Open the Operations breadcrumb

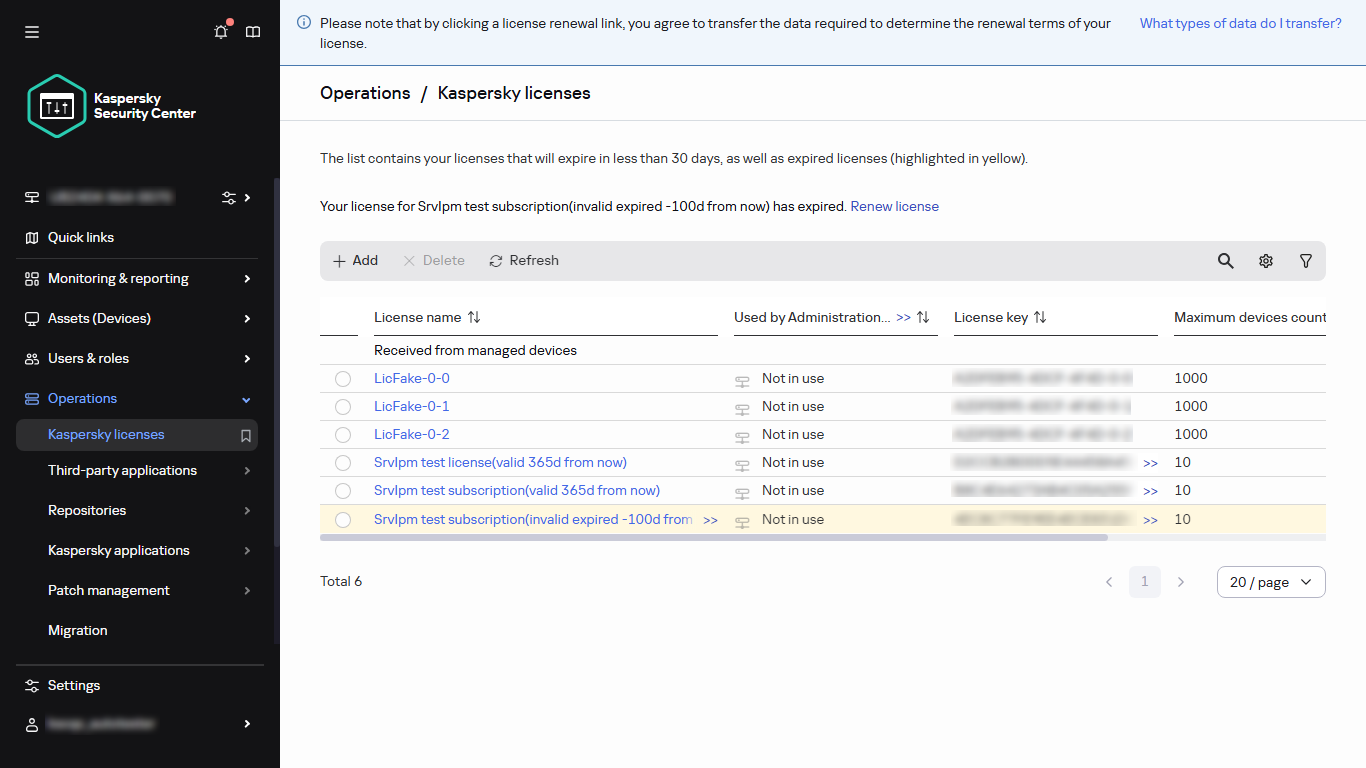tap(365, 92)
